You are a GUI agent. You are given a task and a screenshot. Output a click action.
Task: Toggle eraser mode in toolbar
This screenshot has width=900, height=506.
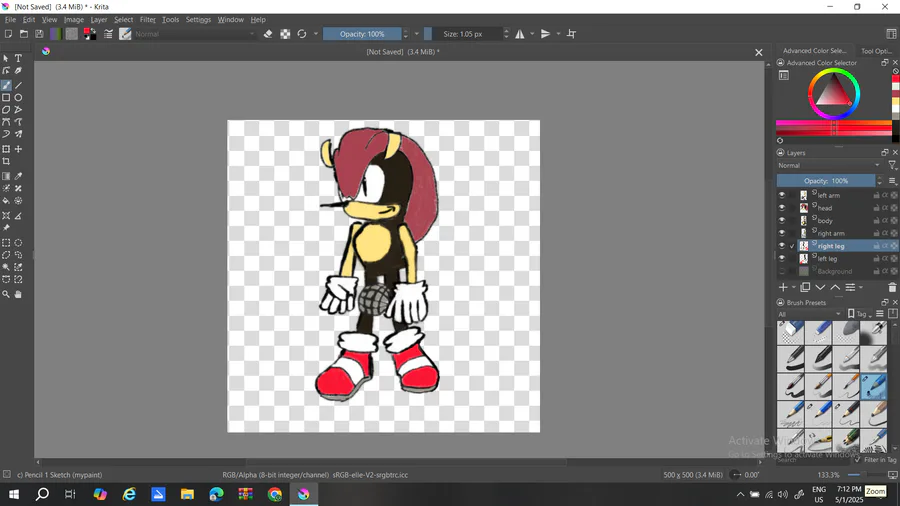(x=268, y=34)
